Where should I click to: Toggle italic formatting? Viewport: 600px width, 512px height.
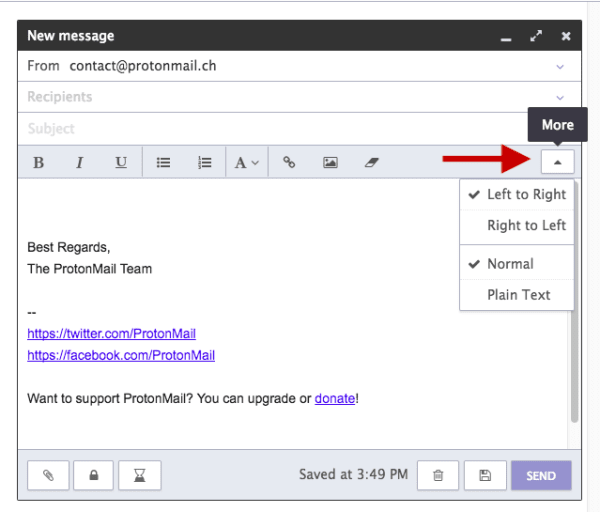click(80, 163)
